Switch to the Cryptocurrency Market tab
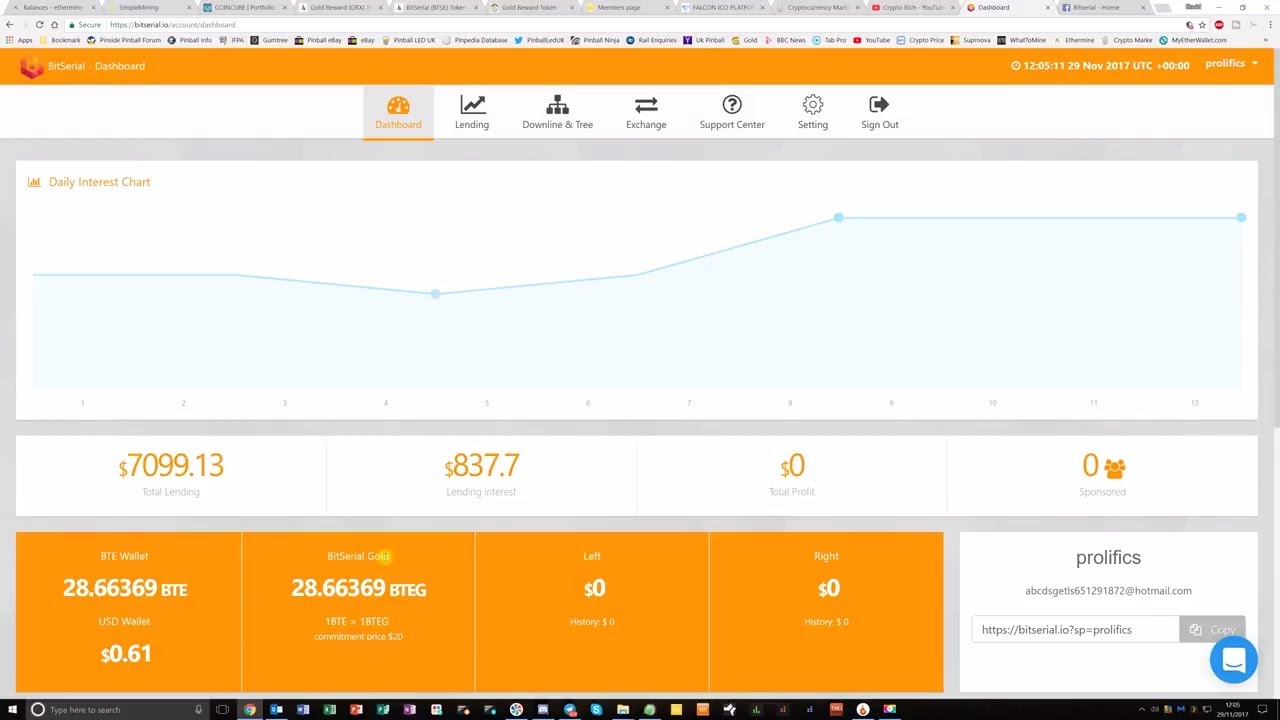The image size is (1280, 720). click(x=816, y=7)
